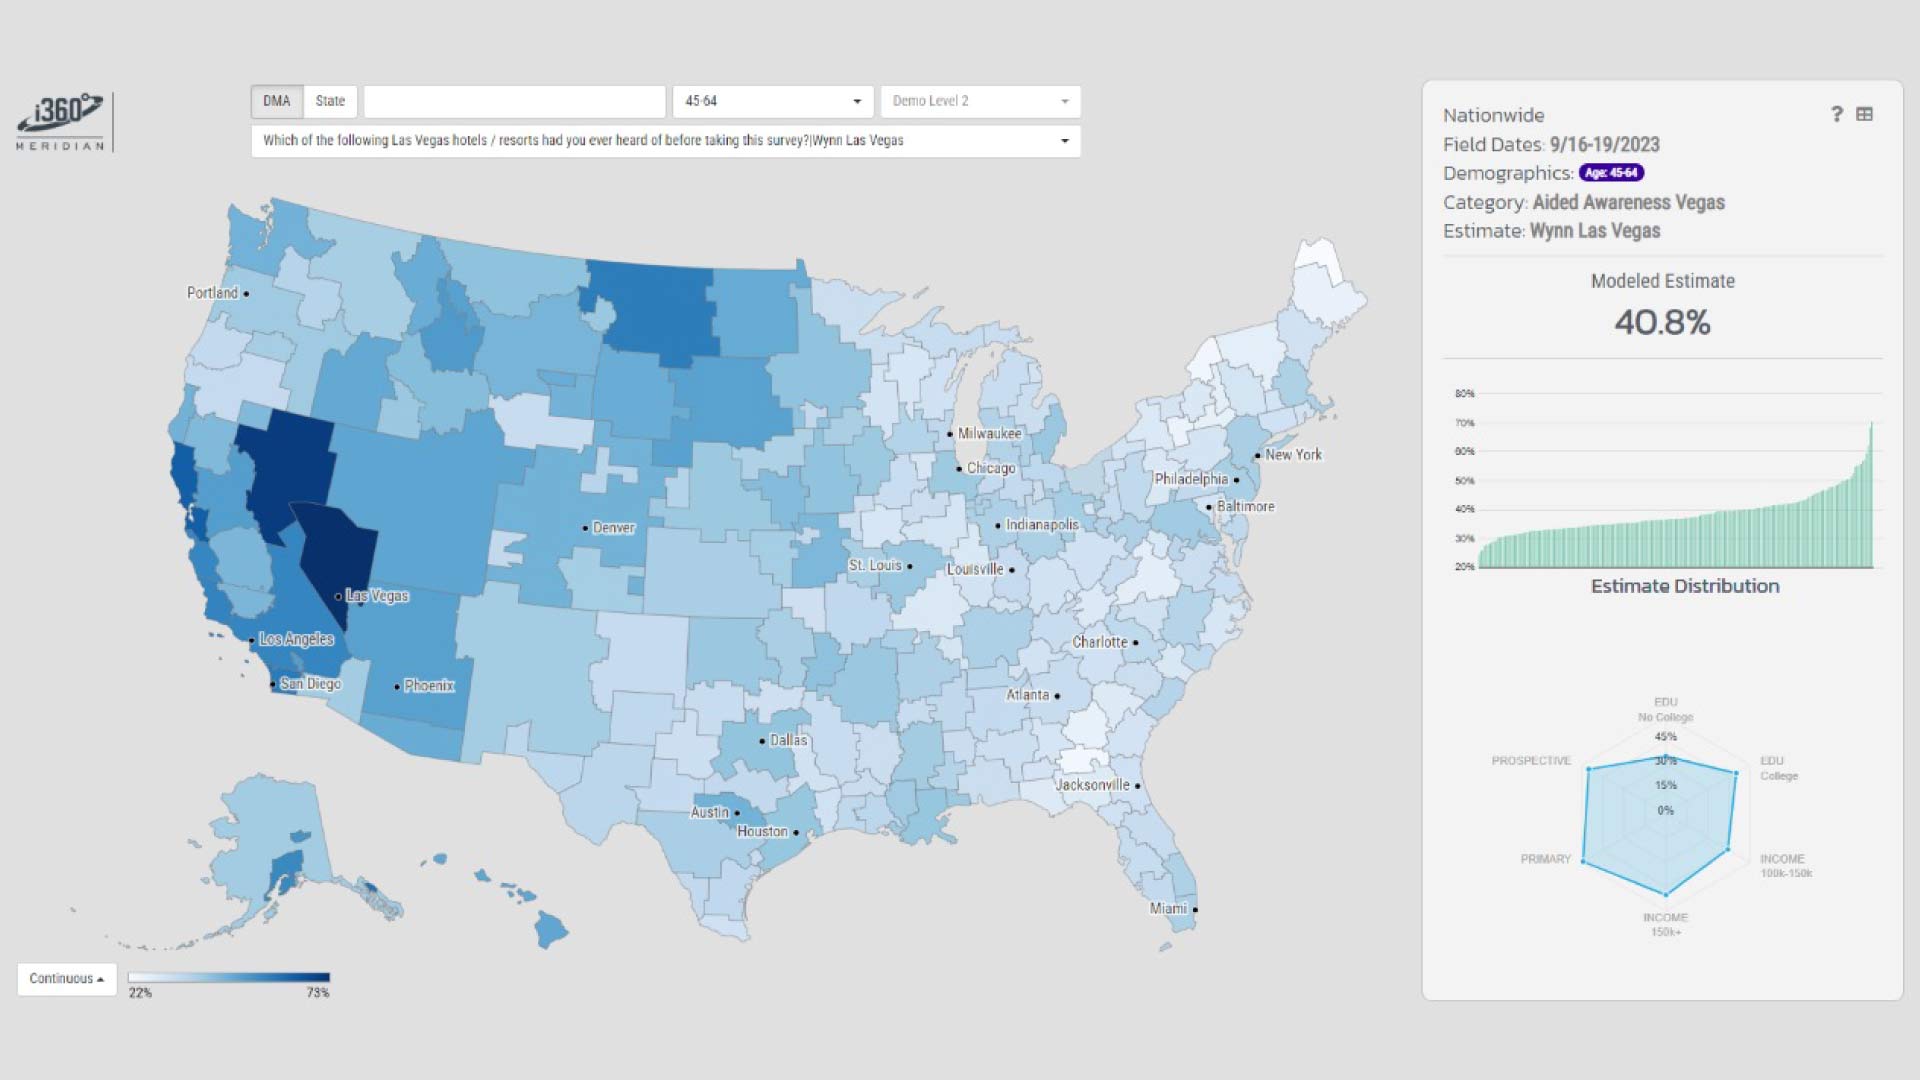The image size is (1920, 1080).
Task: Click the New York city label
Action: 1293,455
